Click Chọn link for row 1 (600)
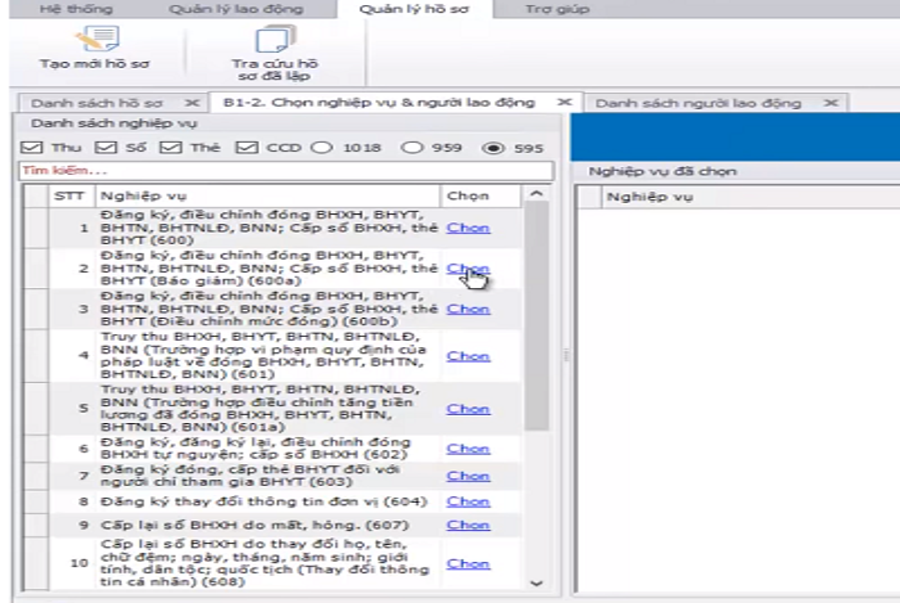This screenshot has height=603, width=900. [x=467, y=228]
